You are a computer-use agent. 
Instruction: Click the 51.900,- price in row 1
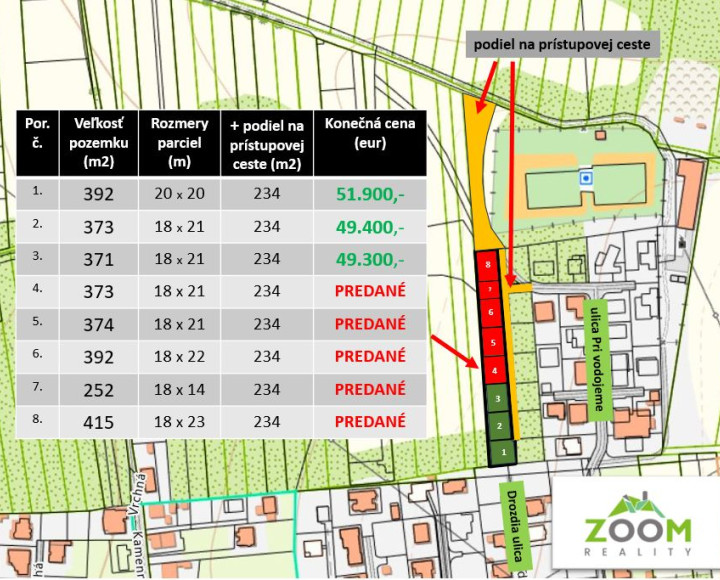tap(370, 194)
